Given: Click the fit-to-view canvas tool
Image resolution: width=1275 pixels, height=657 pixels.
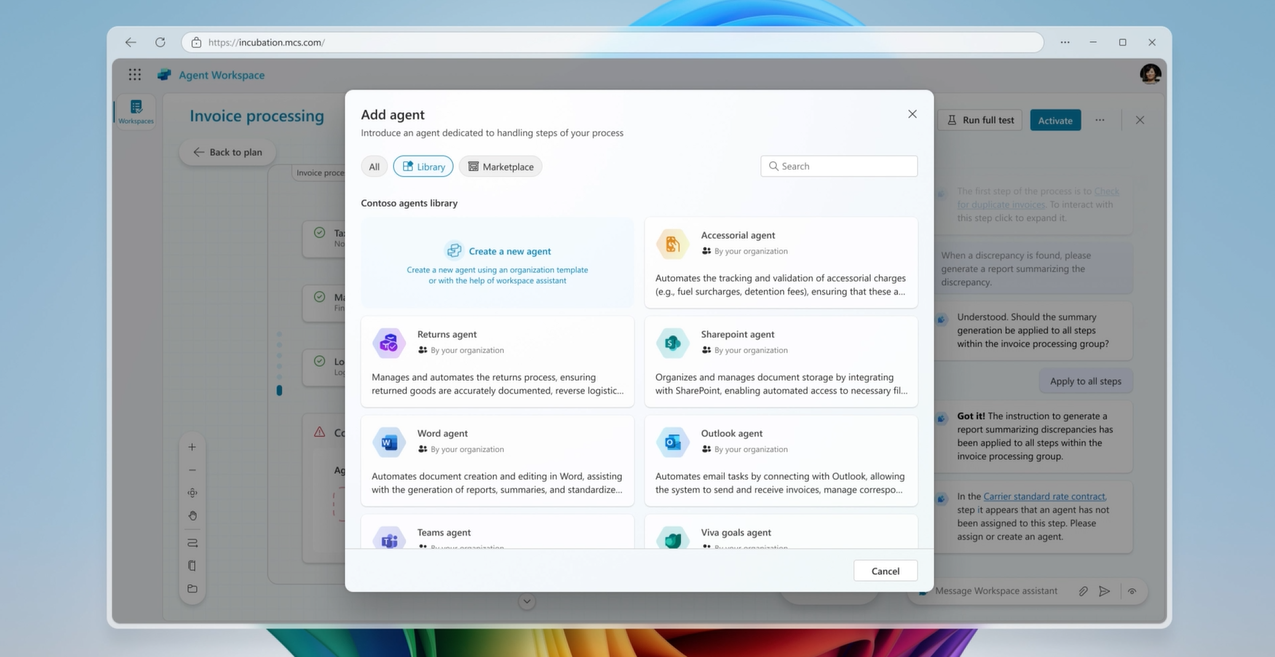Looking at the screenshot, I should point(192,493).
